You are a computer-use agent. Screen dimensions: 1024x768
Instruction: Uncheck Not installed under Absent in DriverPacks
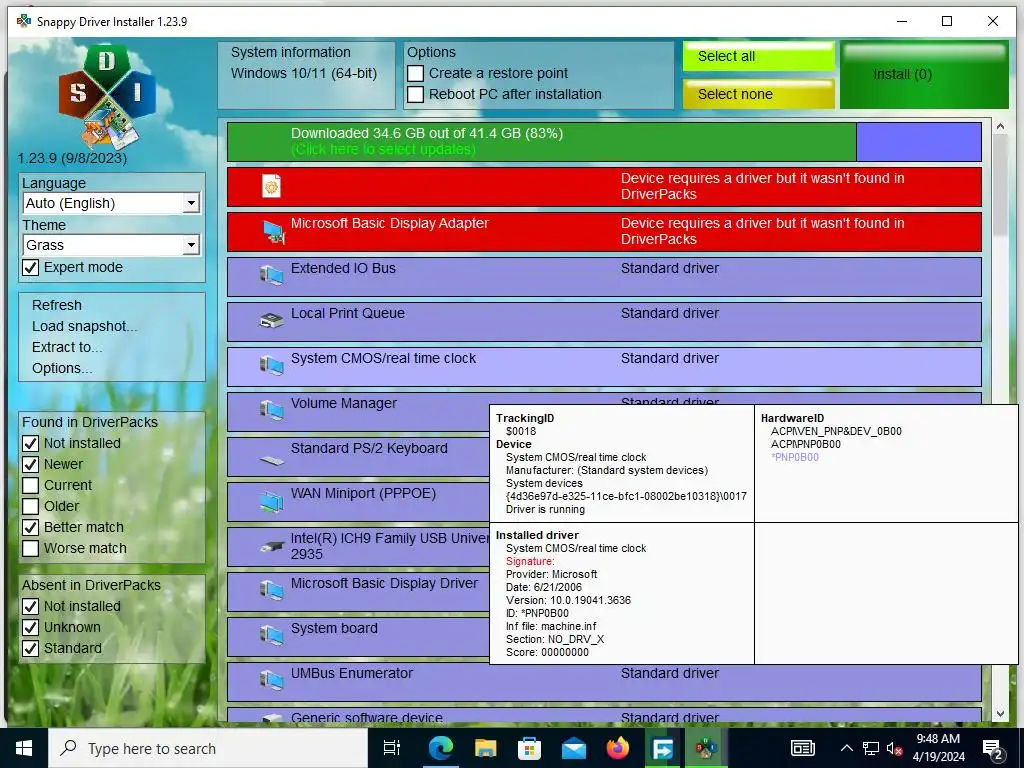(30, 606)
